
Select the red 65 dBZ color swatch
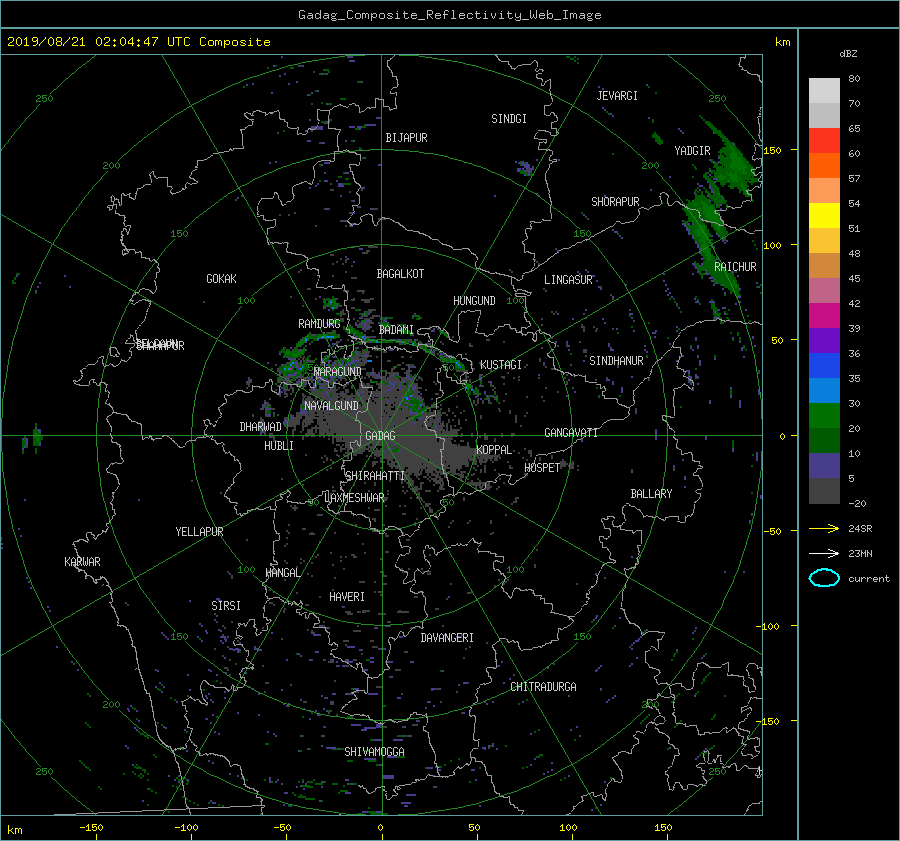click(824, 141)
